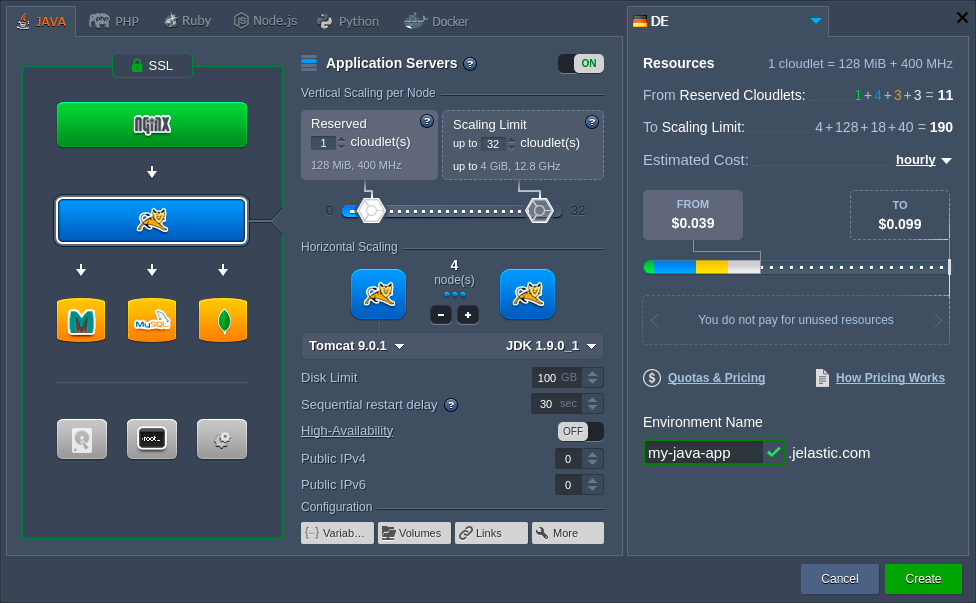Click the NGINX load balancer node
The image size is (976, 603).
(x=151, y=125)
